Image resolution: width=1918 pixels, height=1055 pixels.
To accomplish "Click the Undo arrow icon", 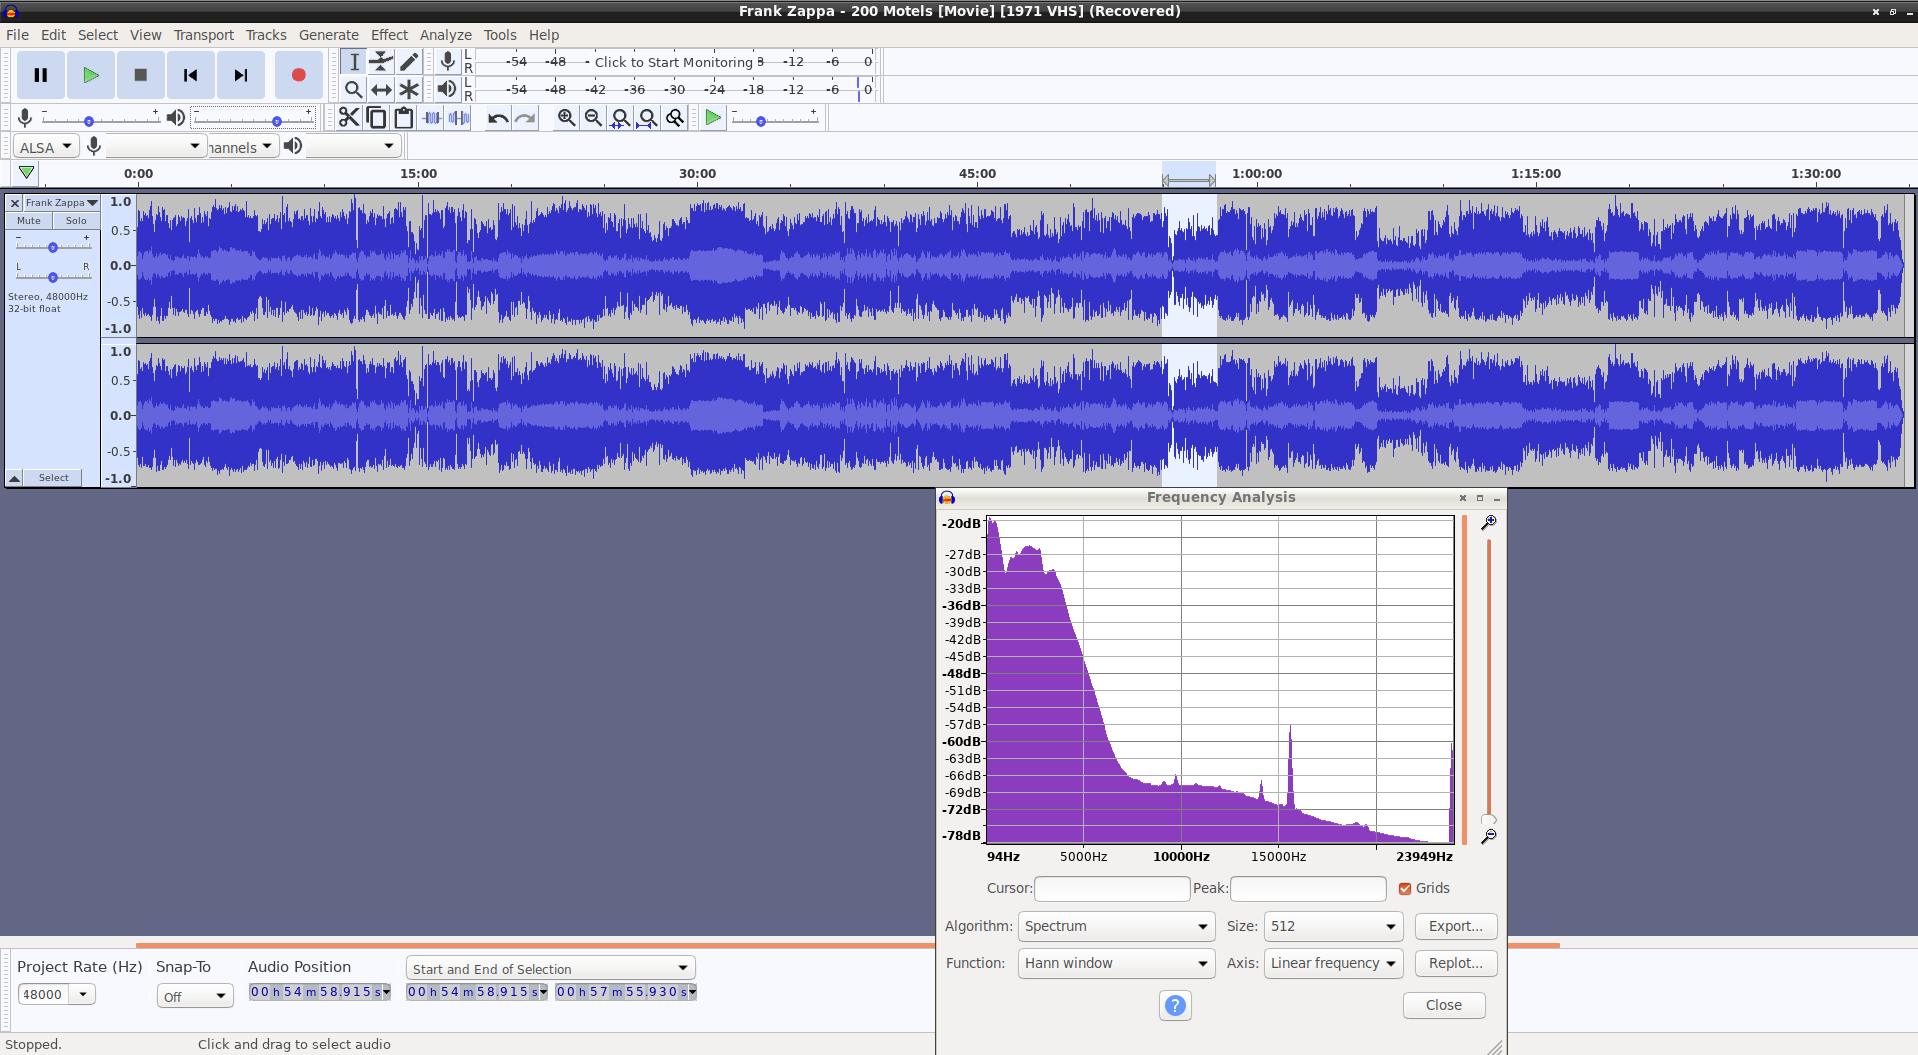I will [498, 118].
